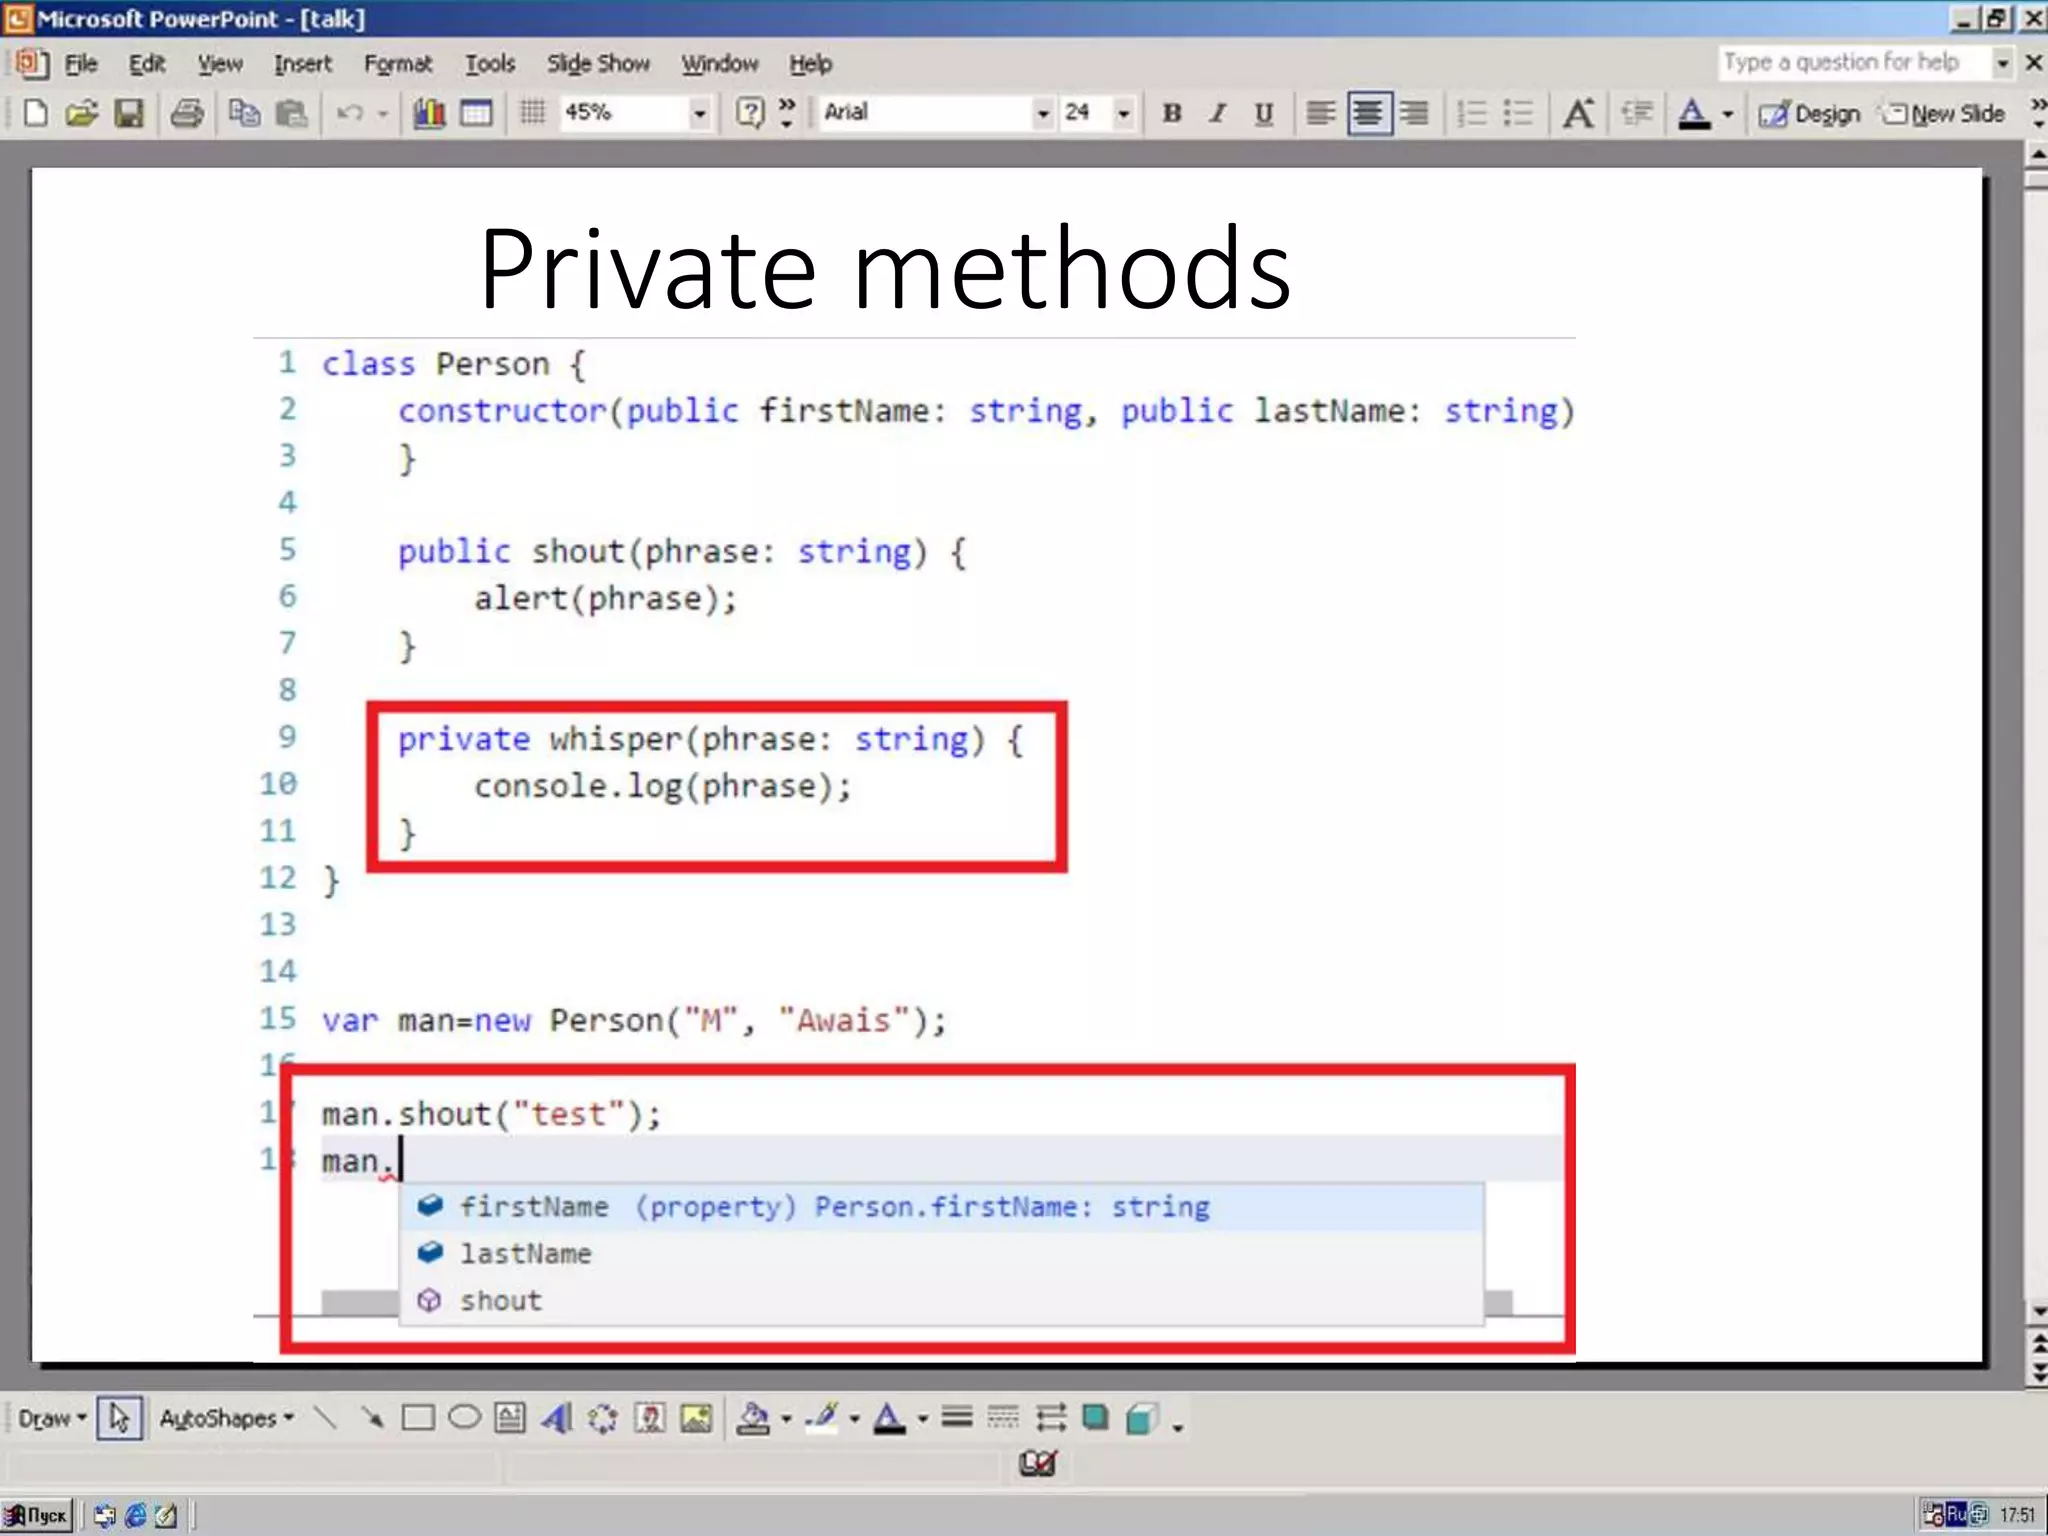Choose the Line drawing tool
2048x1536 pixels.
pos(325,1418)
